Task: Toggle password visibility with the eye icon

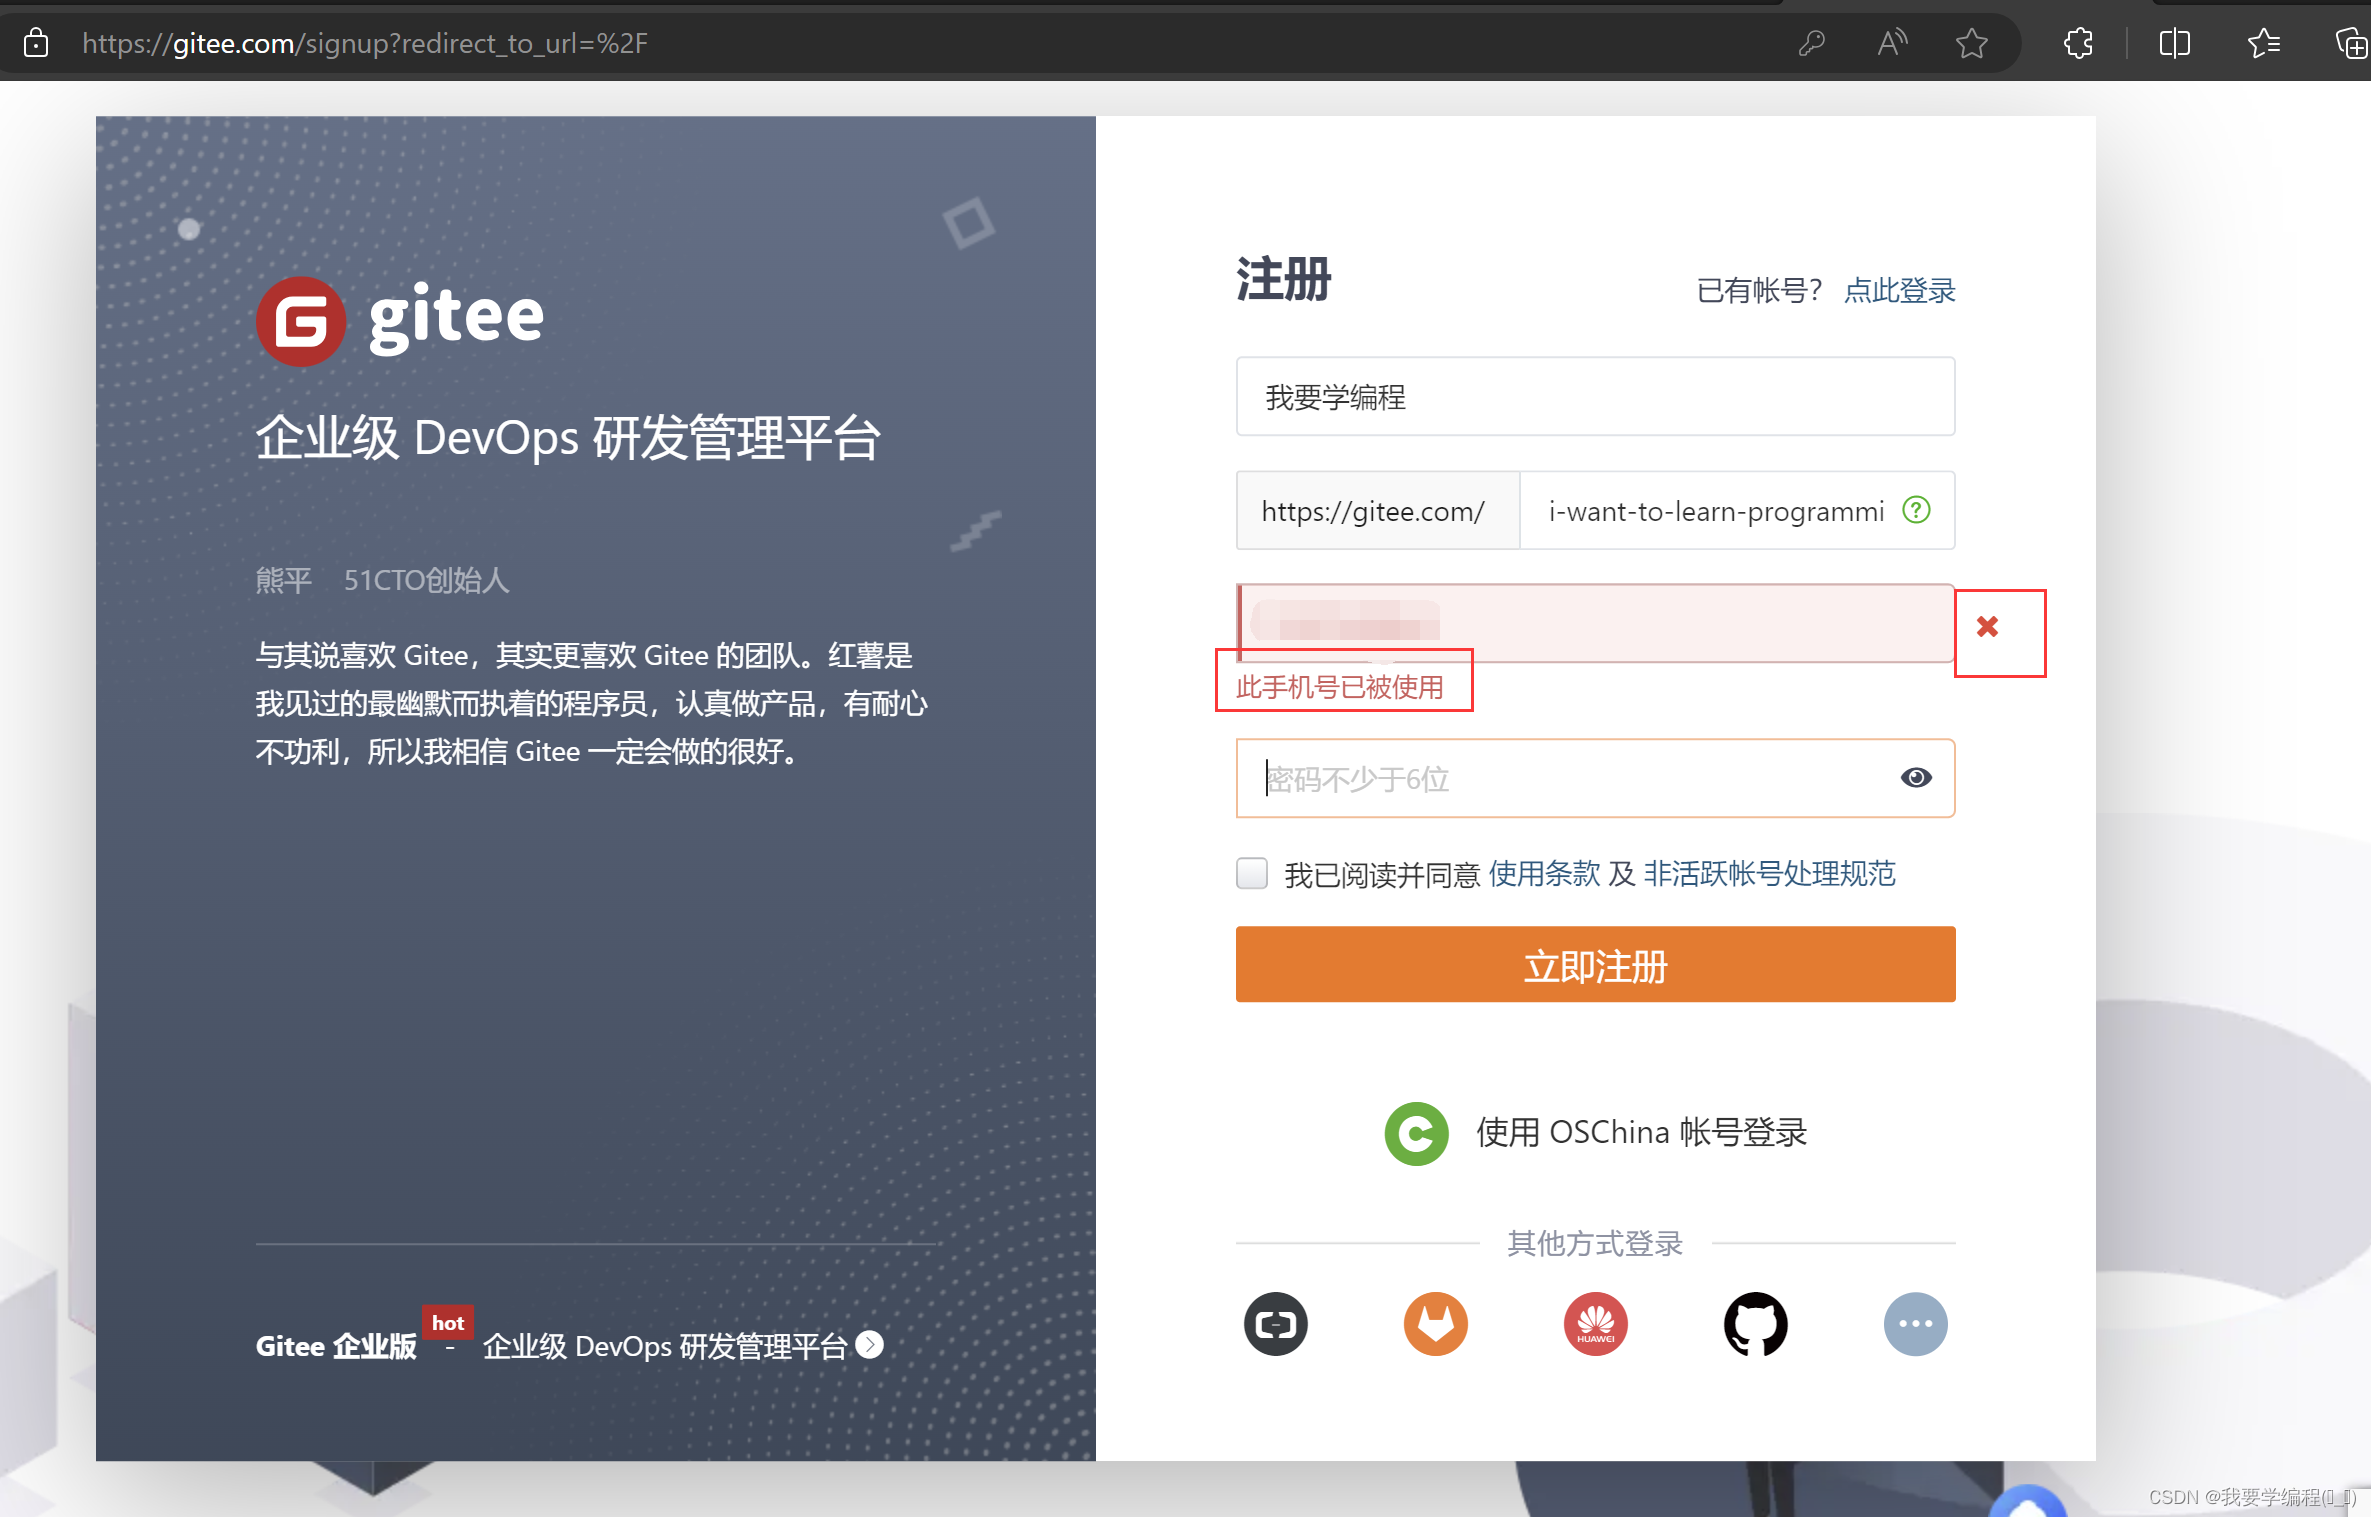Action: (1915, 778)
